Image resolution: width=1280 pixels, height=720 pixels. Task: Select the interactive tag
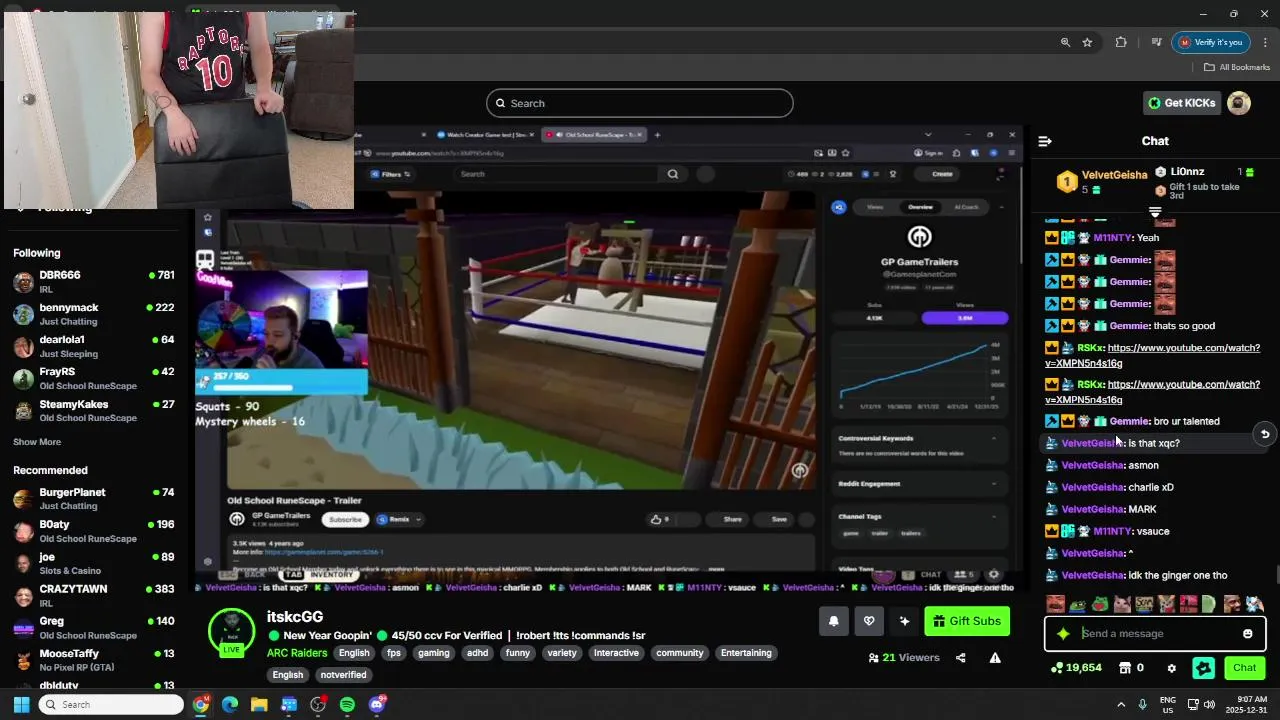pos(616,653)
